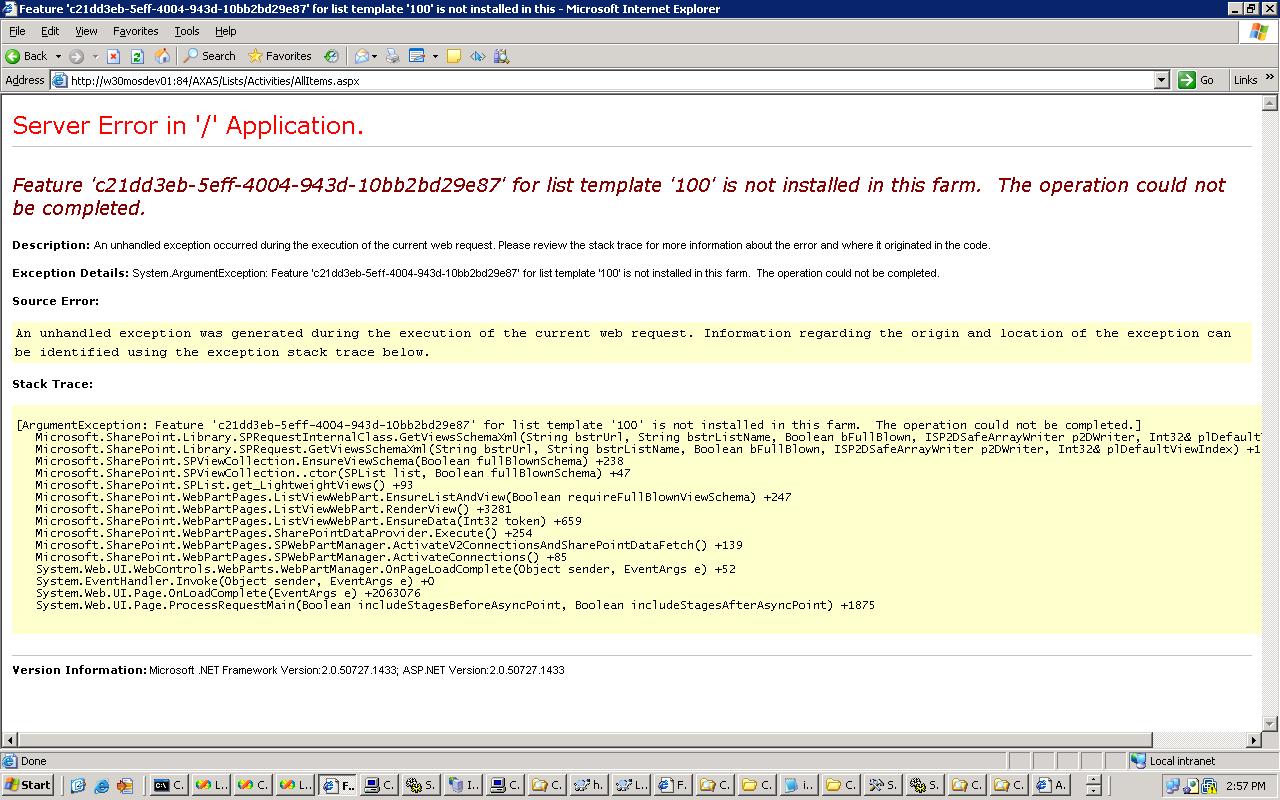The width and height of the screenshot is (1280, 800).
Task: Click the Links toolbar label
Action: click(1245, 80)
